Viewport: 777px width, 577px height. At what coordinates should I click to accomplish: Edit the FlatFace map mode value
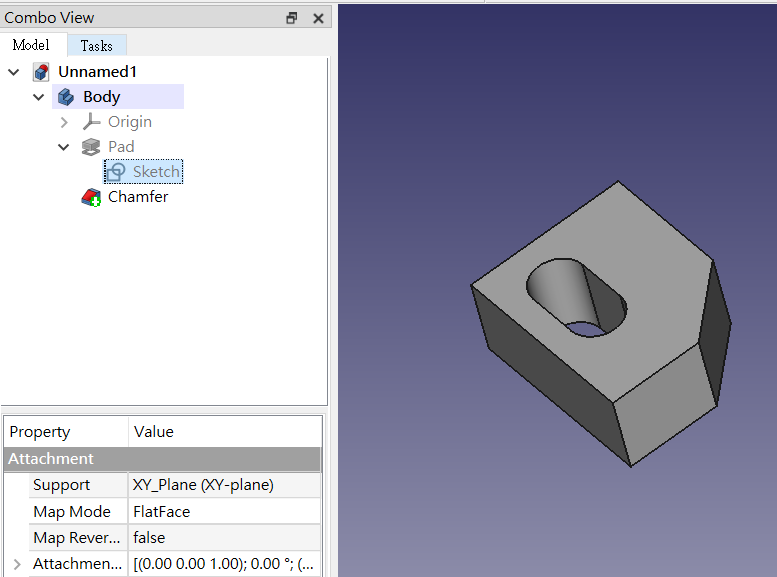pyautogui.click(x=224, y=512)
